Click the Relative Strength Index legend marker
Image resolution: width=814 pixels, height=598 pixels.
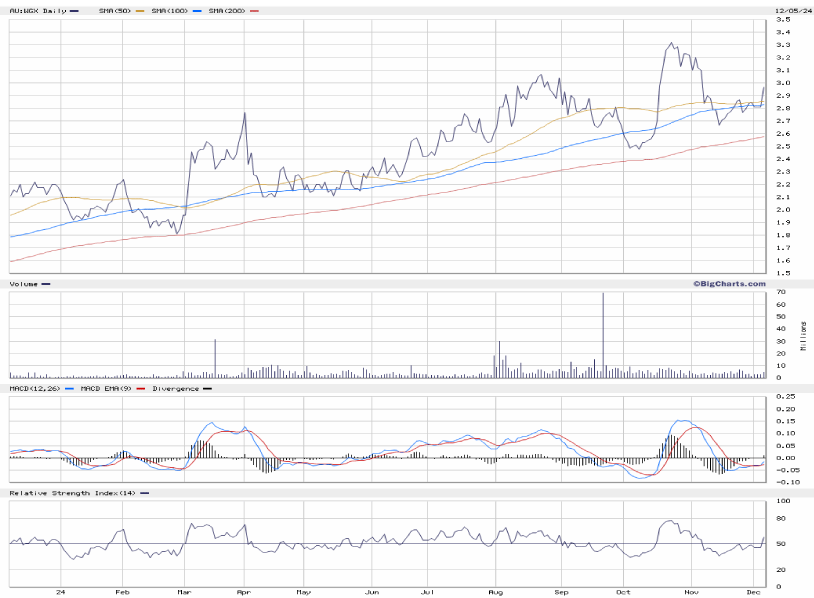click(145, 493)
